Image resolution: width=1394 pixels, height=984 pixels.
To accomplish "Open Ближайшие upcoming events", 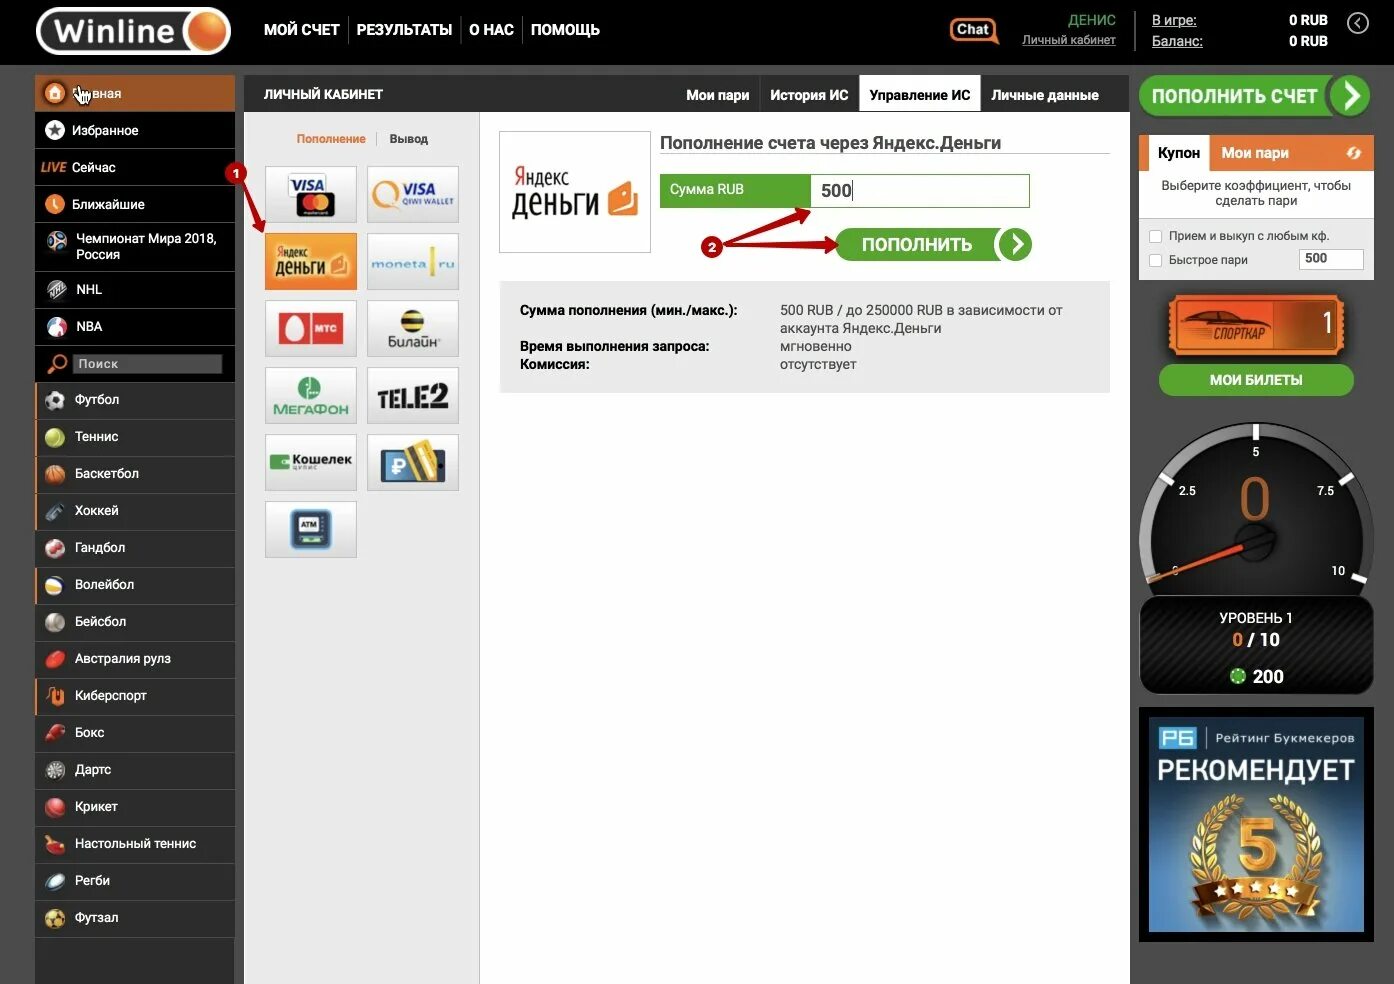I will pos(135,204).
